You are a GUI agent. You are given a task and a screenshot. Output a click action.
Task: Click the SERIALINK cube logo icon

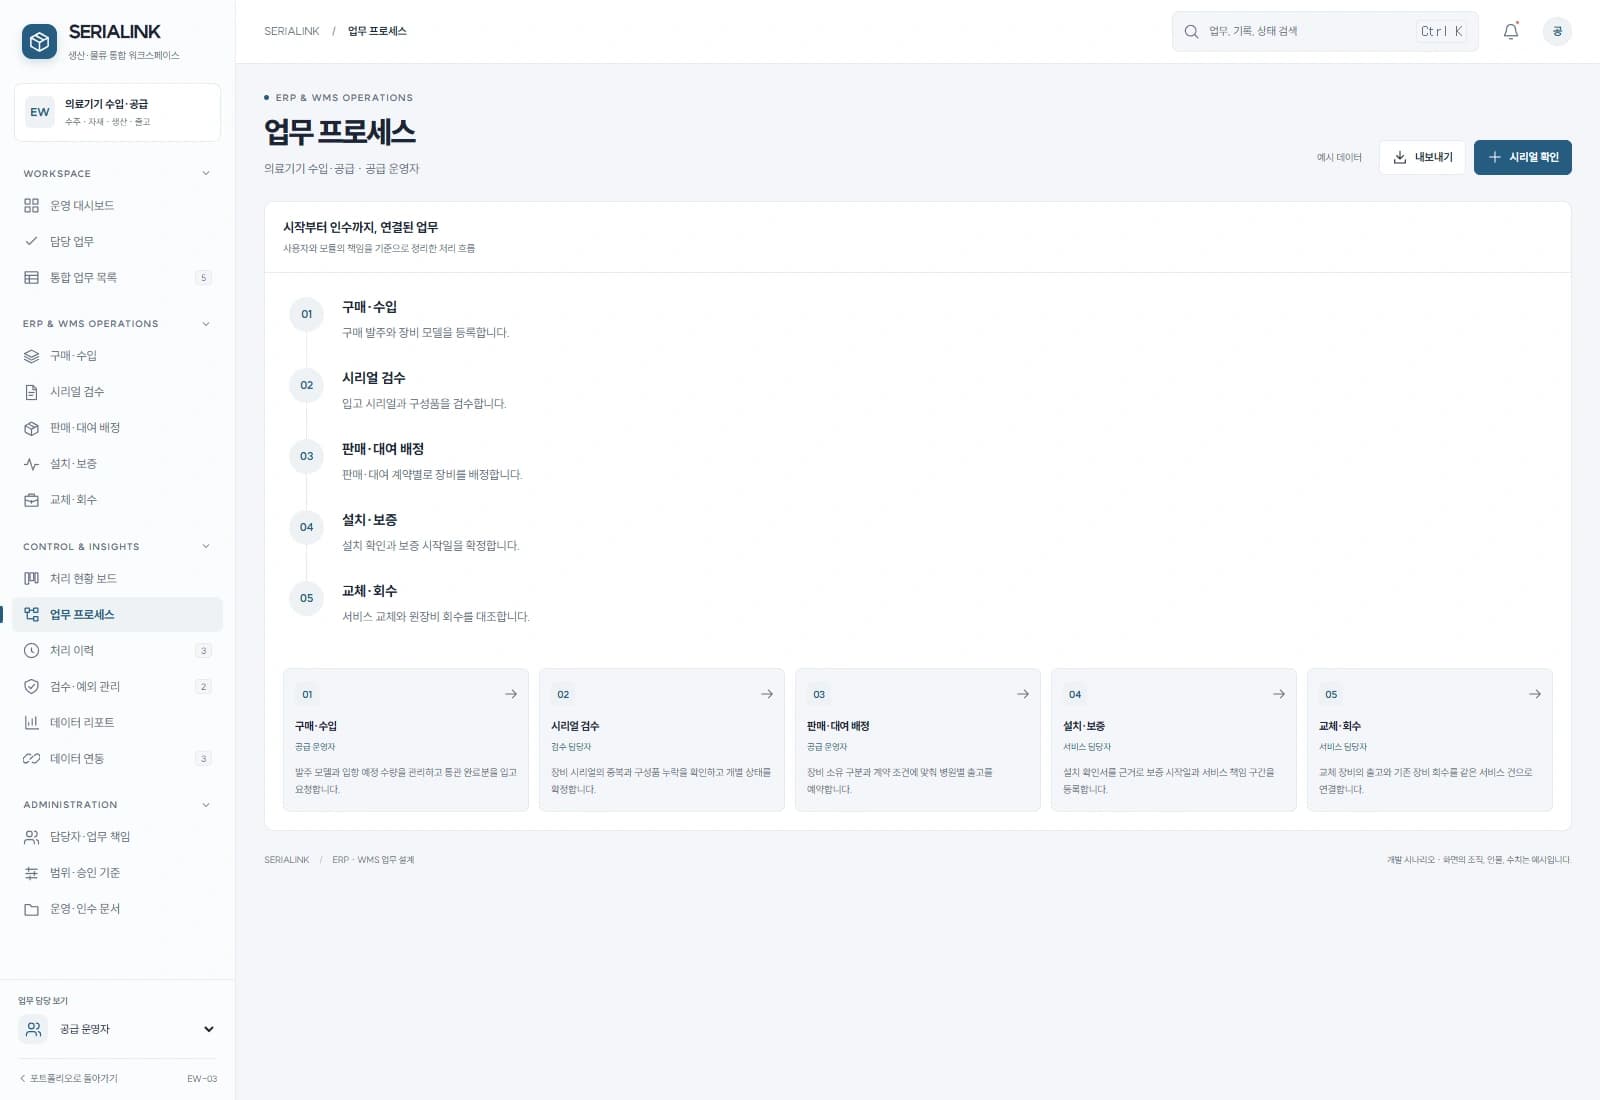(x=39, y=41)
